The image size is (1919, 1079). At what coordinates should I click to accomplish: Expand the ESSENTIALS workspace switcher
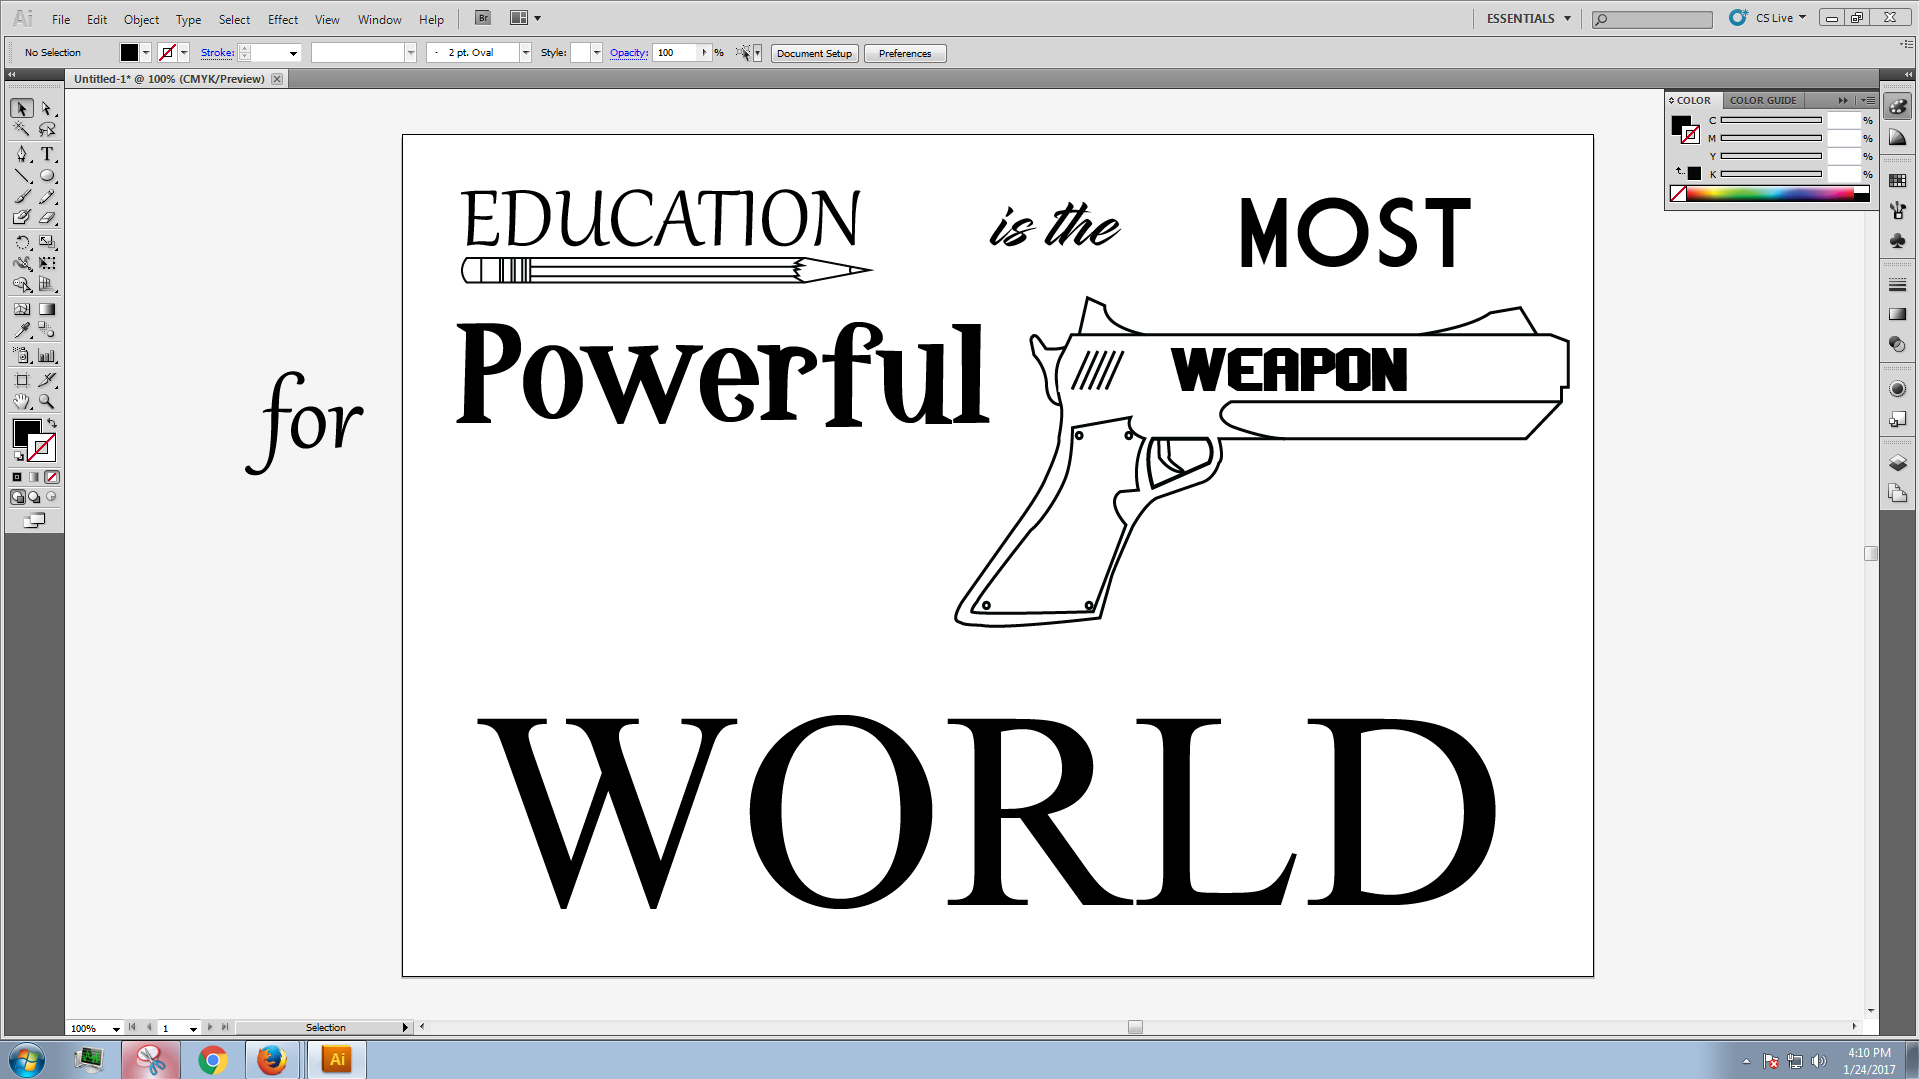(x=1528, y=18)
